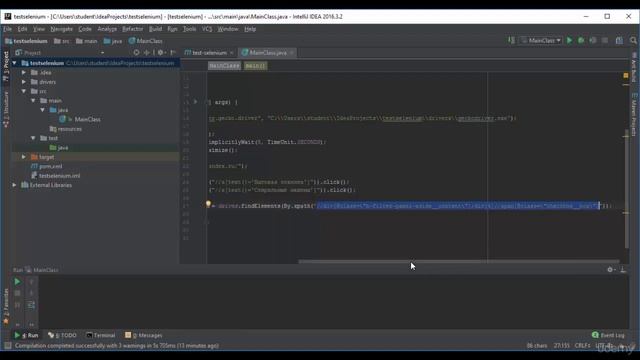
Task: Open Project Structure icon in top toolbar
Action: click(x=619, y=40)
